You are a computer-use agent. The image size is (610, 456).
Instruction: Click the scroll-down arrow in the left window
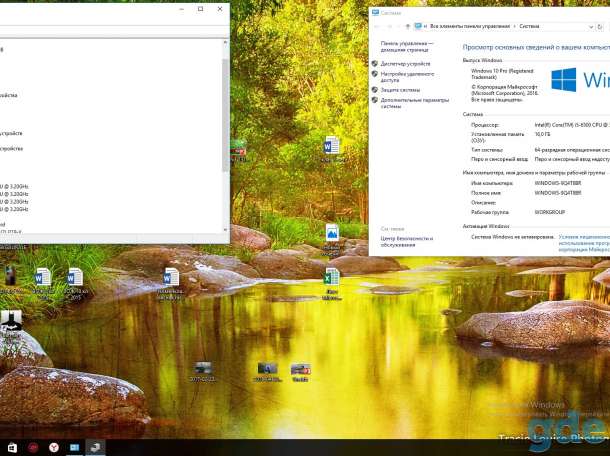point(225,230)
